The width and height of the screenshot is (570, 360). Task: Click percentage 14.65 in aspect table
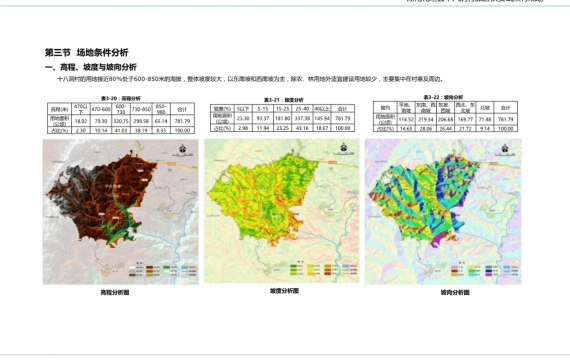click(x=406, y=129)
